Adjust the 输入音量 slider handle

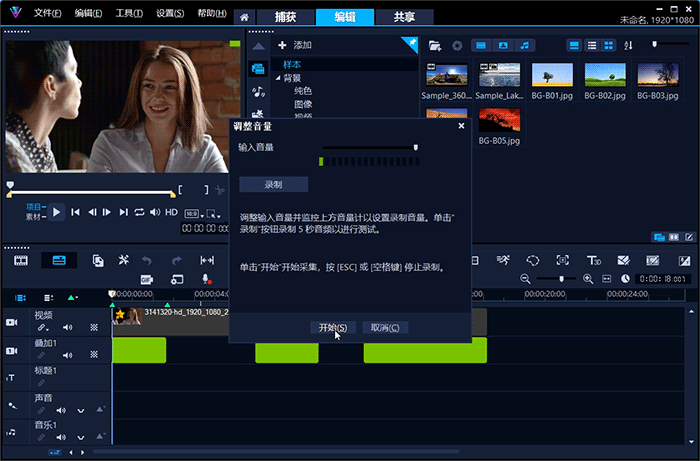[x=416, y=147]
